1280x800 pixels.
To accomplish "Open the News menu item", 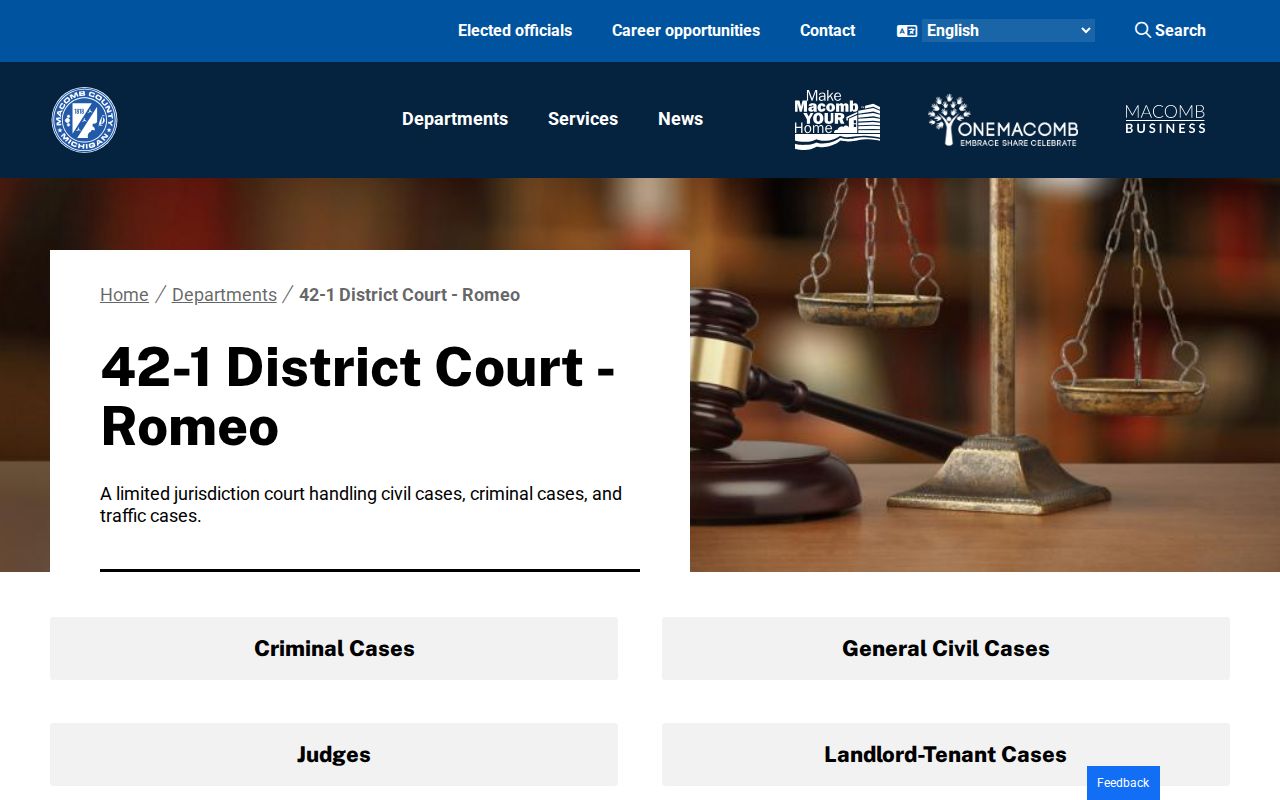I will click(680, 119).
